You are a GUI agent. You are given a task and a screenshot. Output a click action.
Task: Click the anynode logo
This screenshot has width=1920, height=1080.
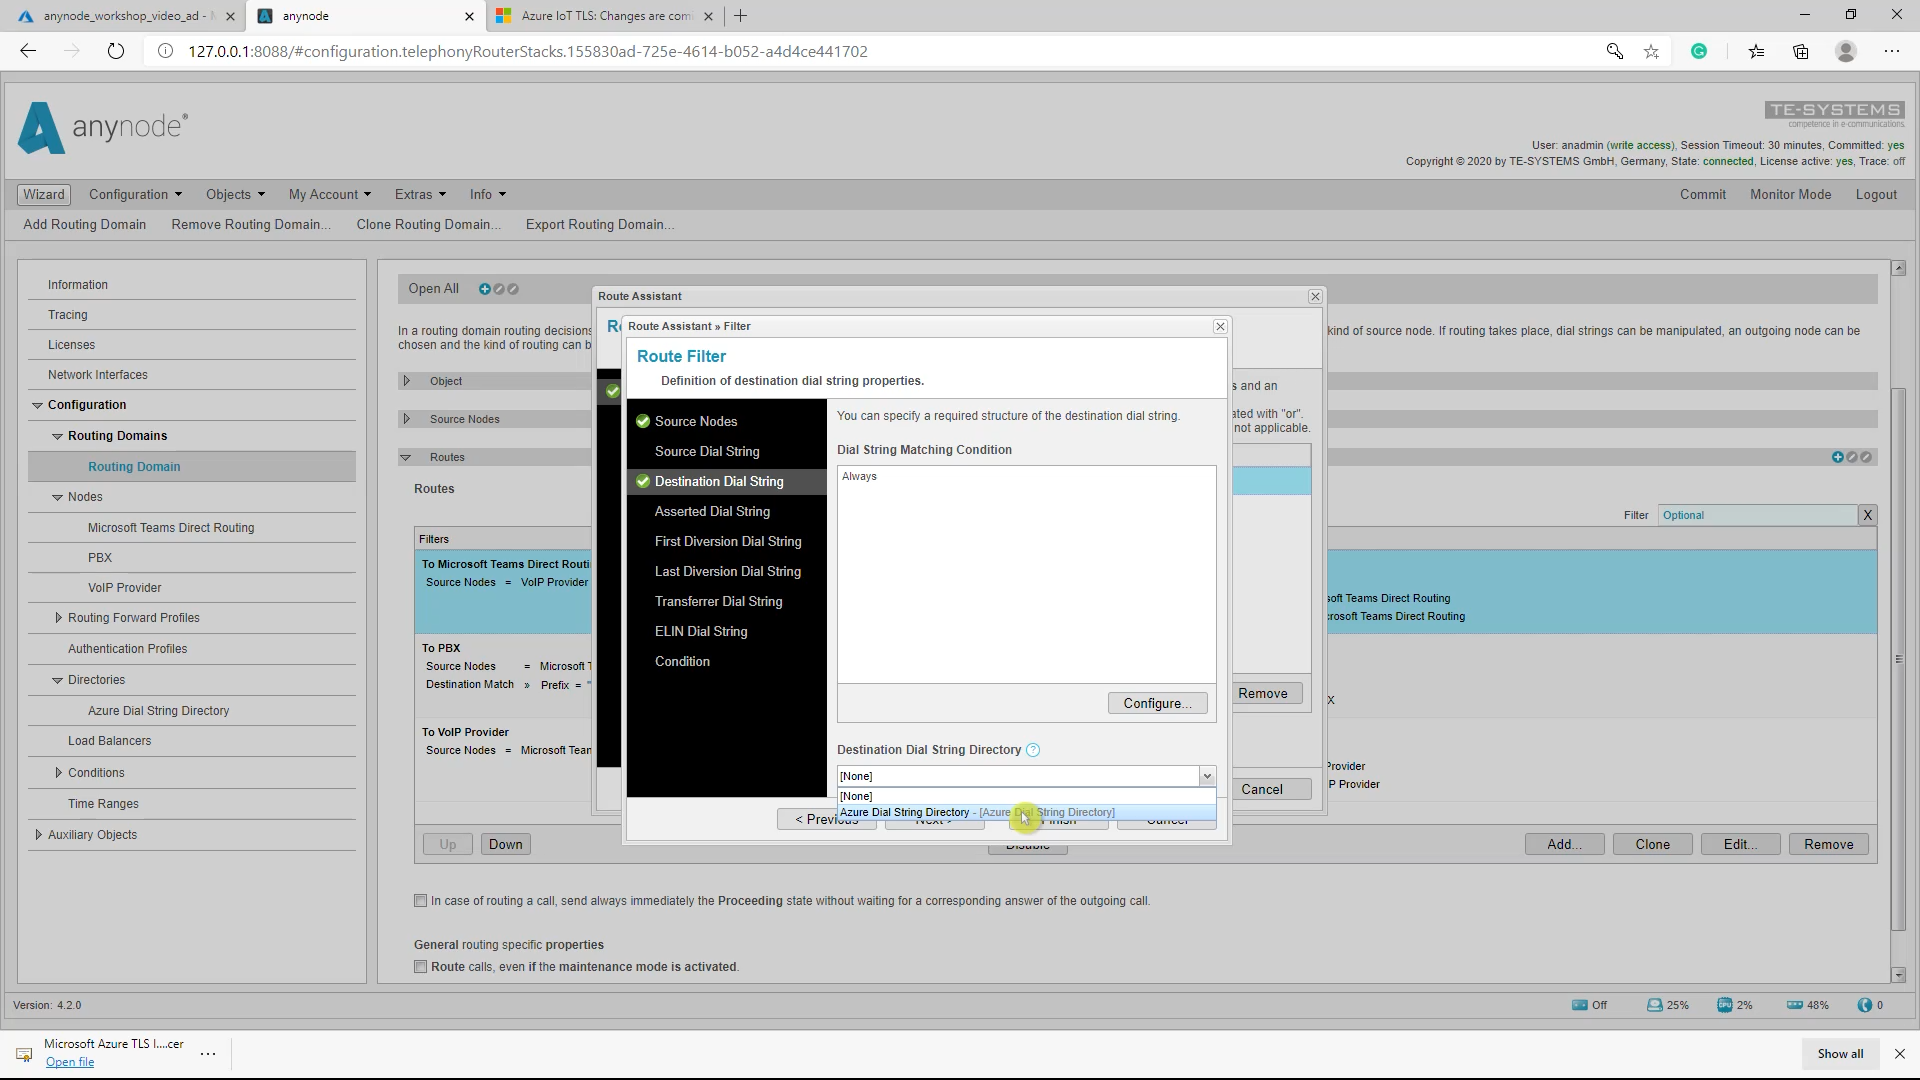tap(102, 128)
